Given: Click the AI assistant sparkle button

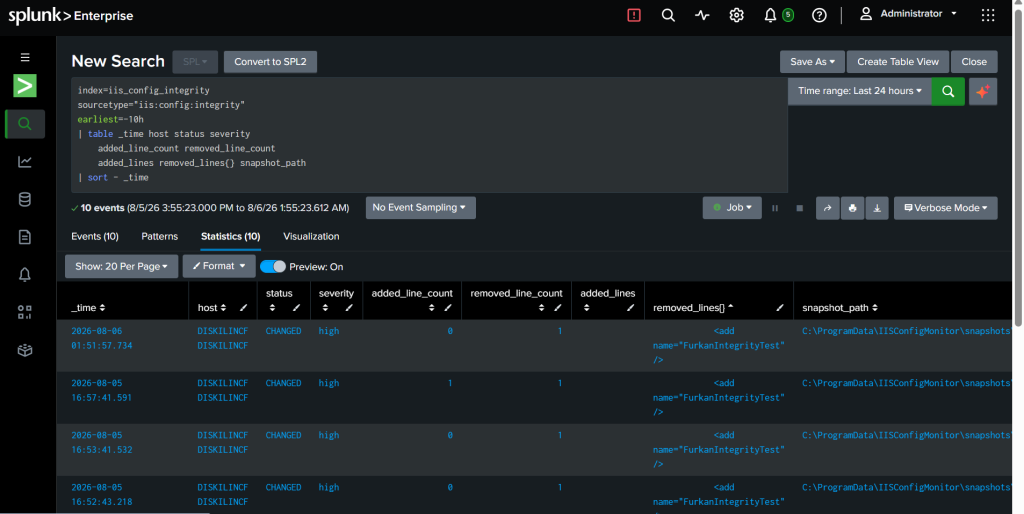Looking at the screenshot, I should 983,91.
